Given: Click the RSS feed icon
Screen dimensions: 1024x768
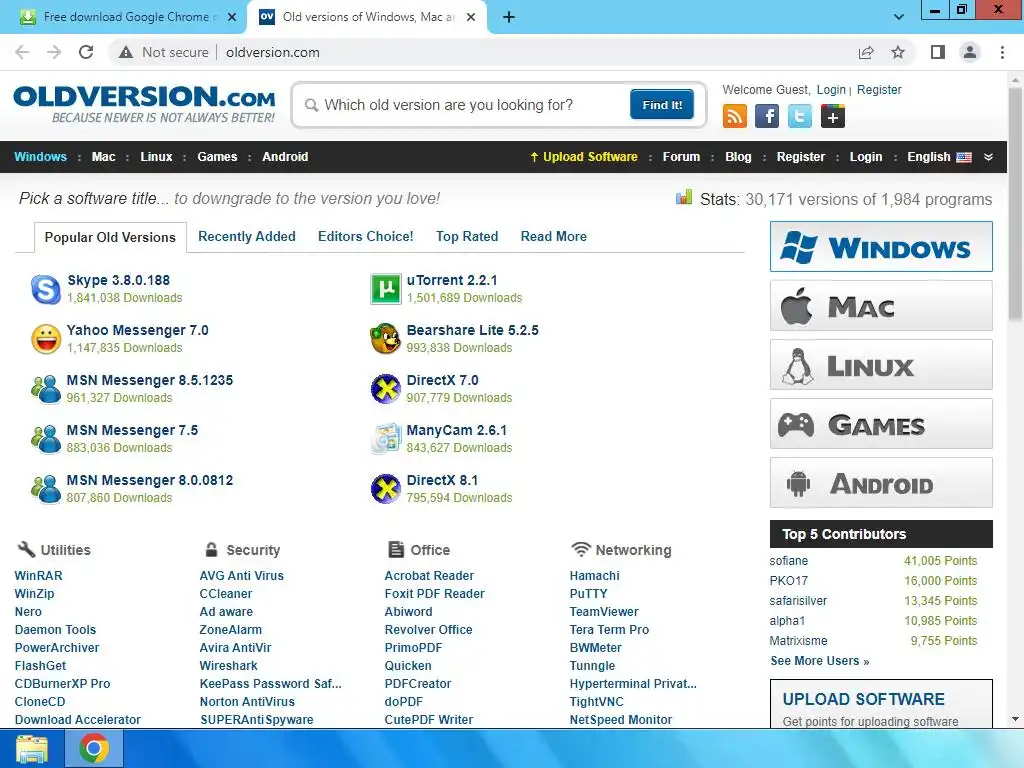Looking at the screenshot, I should 735,117.
